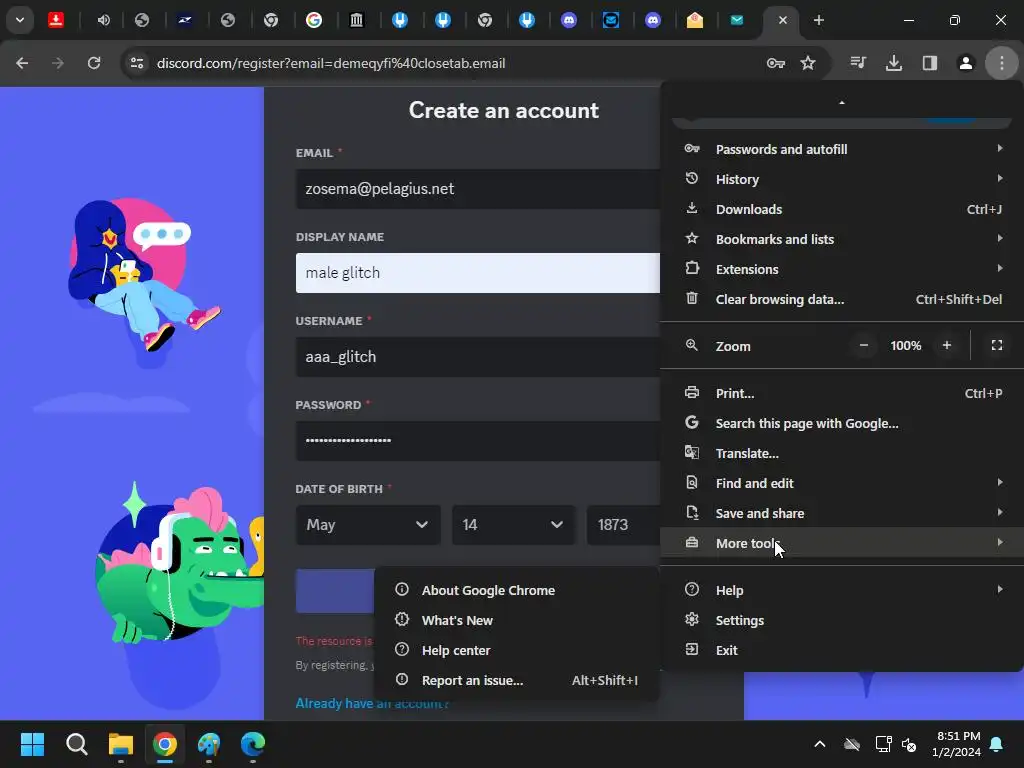Open the network display tray icon
Viewport: 1024px width, 768px height.
click(x=883, y=744)
